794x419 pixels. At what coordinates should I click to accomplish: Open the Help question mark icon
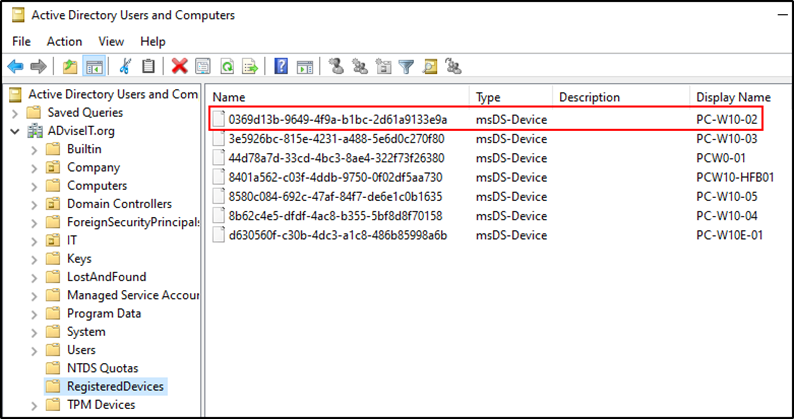coord(281,66)
